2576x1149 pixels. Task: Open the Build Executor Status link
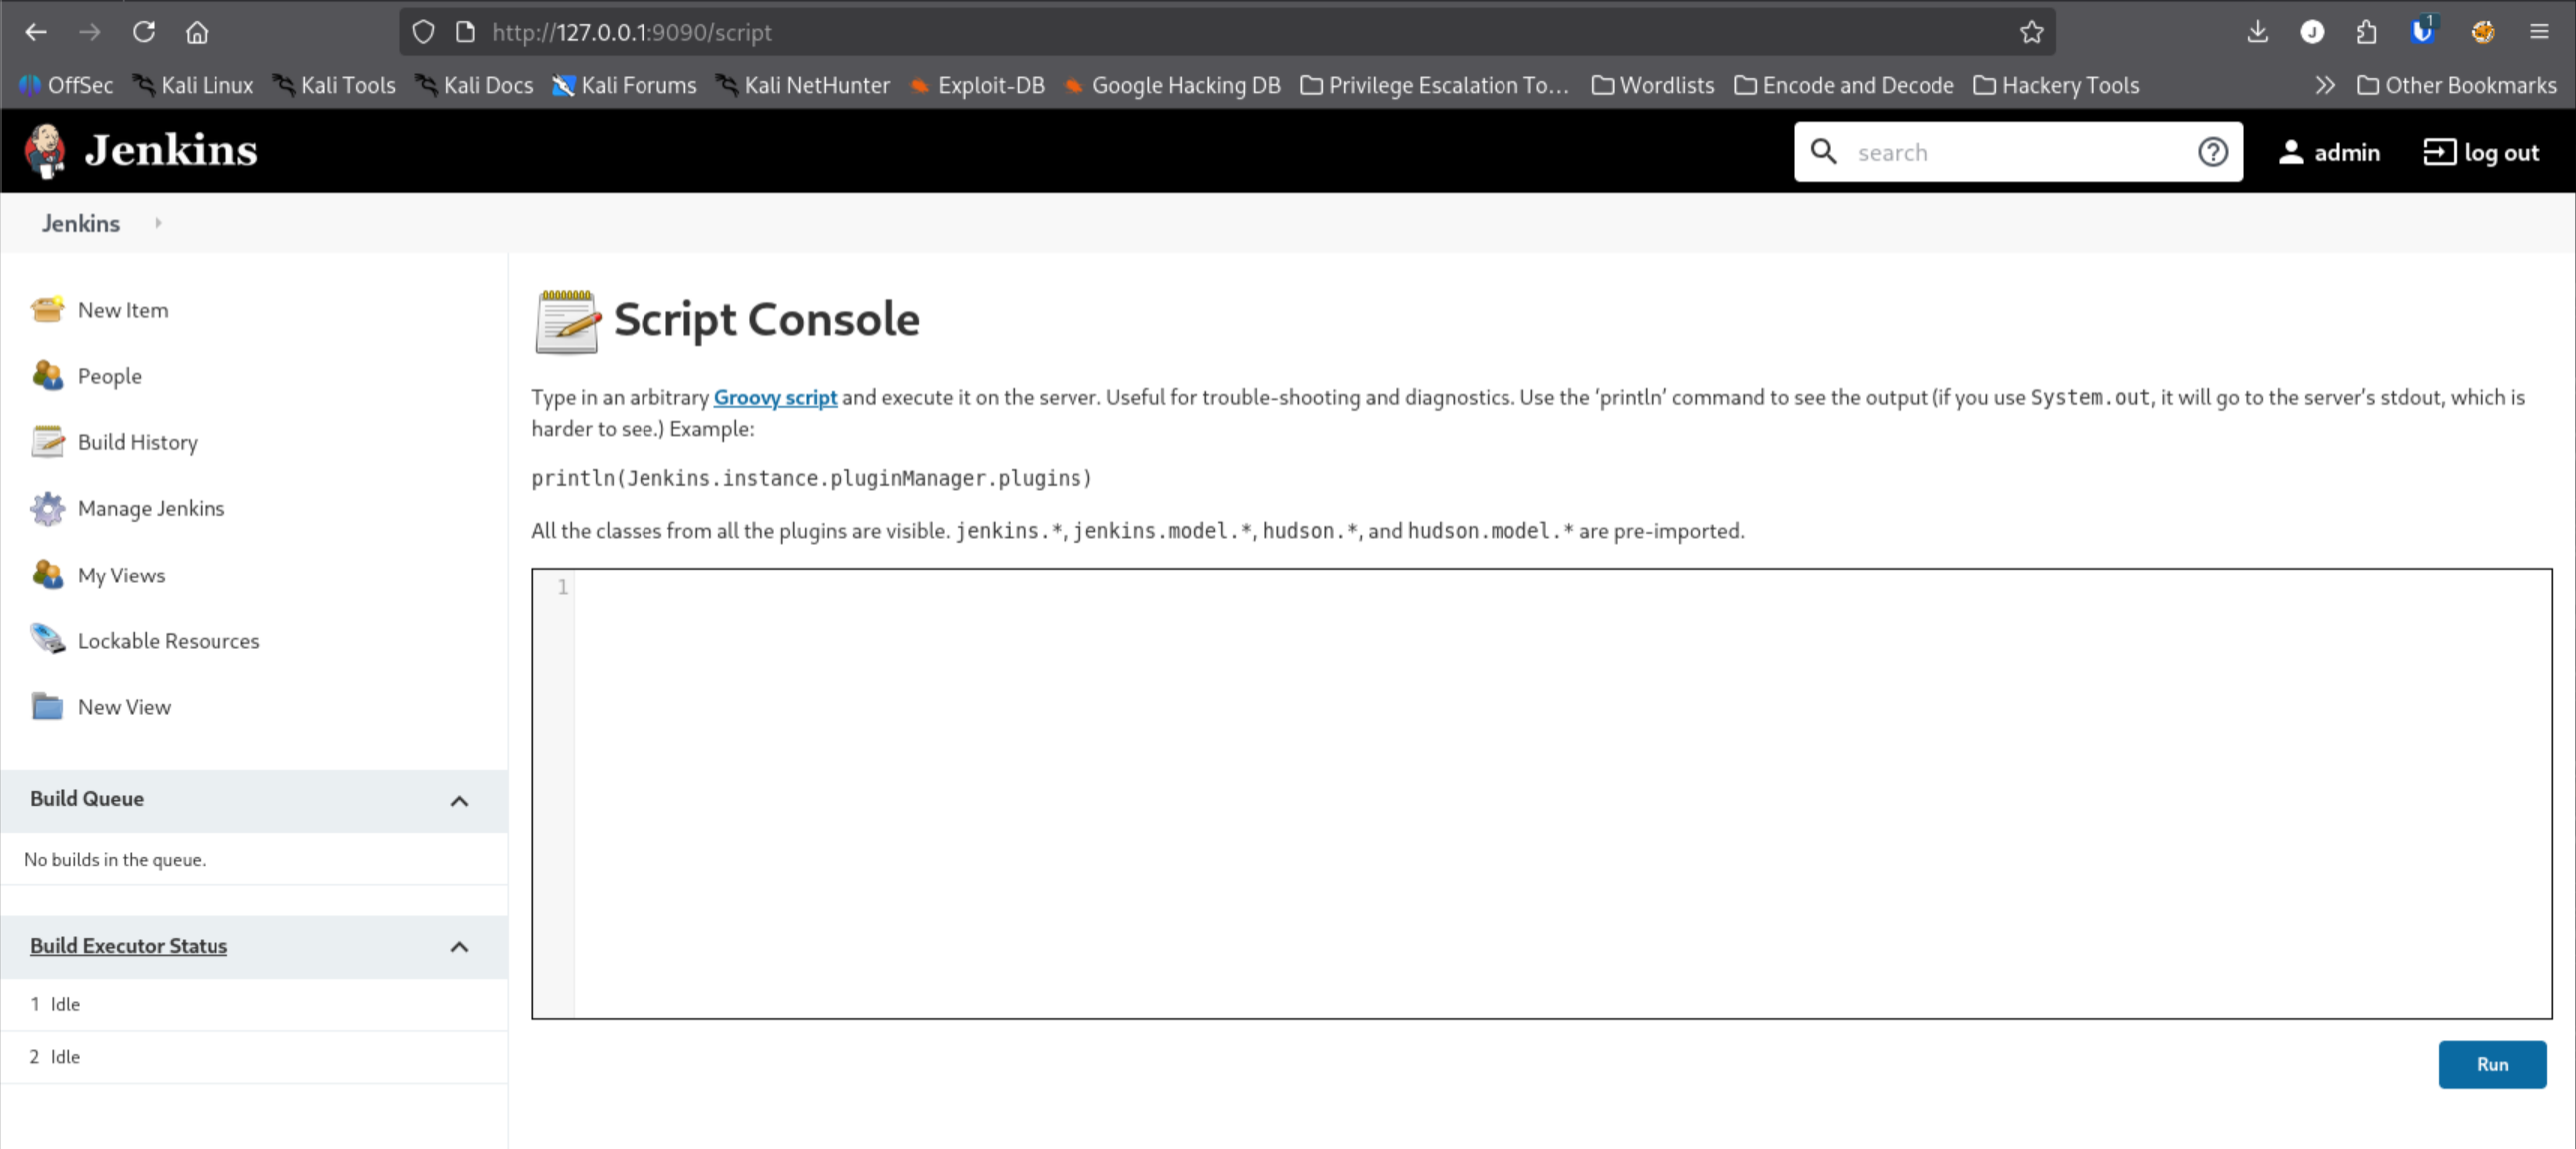pyautogui.click(x=128, y=946)
